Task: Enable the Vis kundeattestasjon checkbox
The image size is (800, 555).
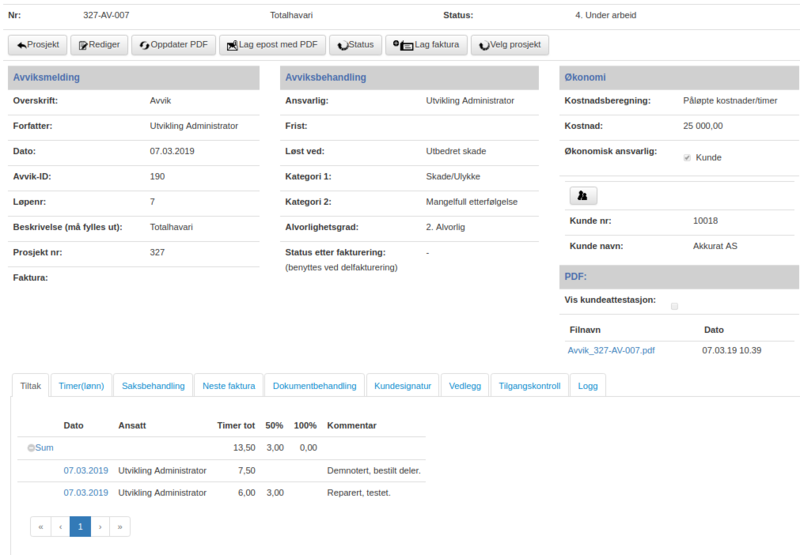Action: tap(674, 306)
